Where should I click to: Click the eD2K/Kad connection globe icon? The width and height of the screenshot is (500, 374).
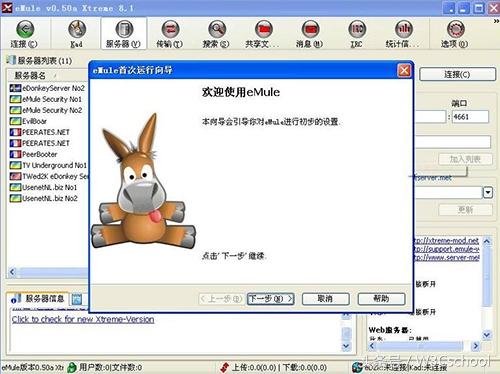(x=357, y=368)
